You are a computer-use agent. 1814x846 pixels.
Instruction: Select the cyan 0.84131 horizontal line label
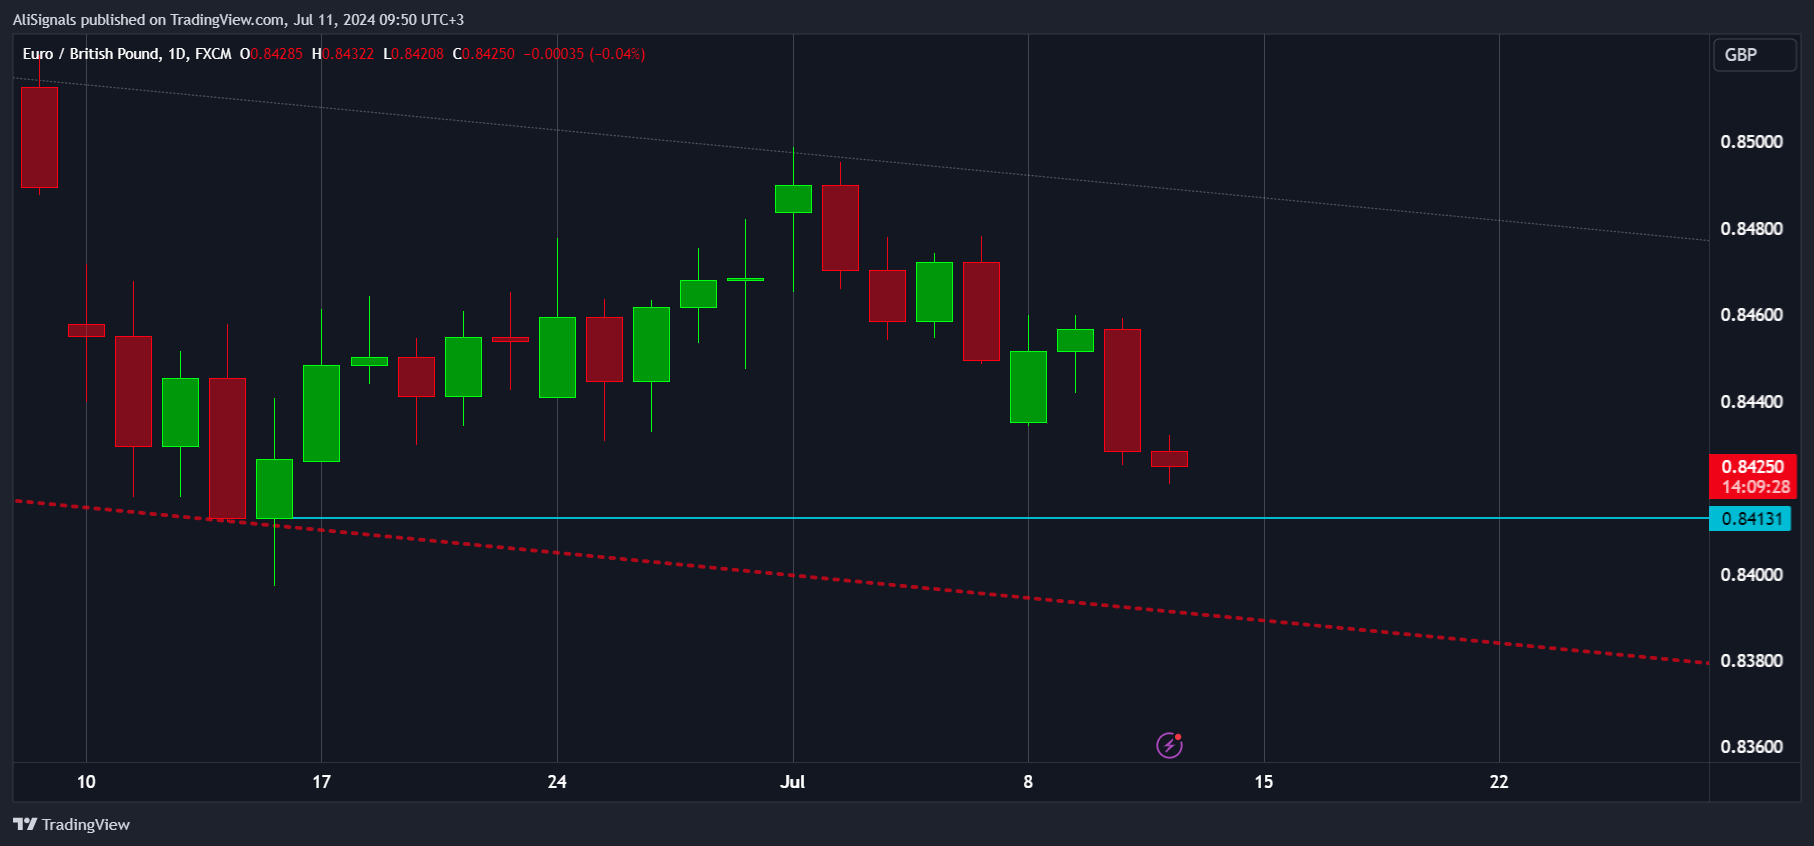tap(1750, 518)
